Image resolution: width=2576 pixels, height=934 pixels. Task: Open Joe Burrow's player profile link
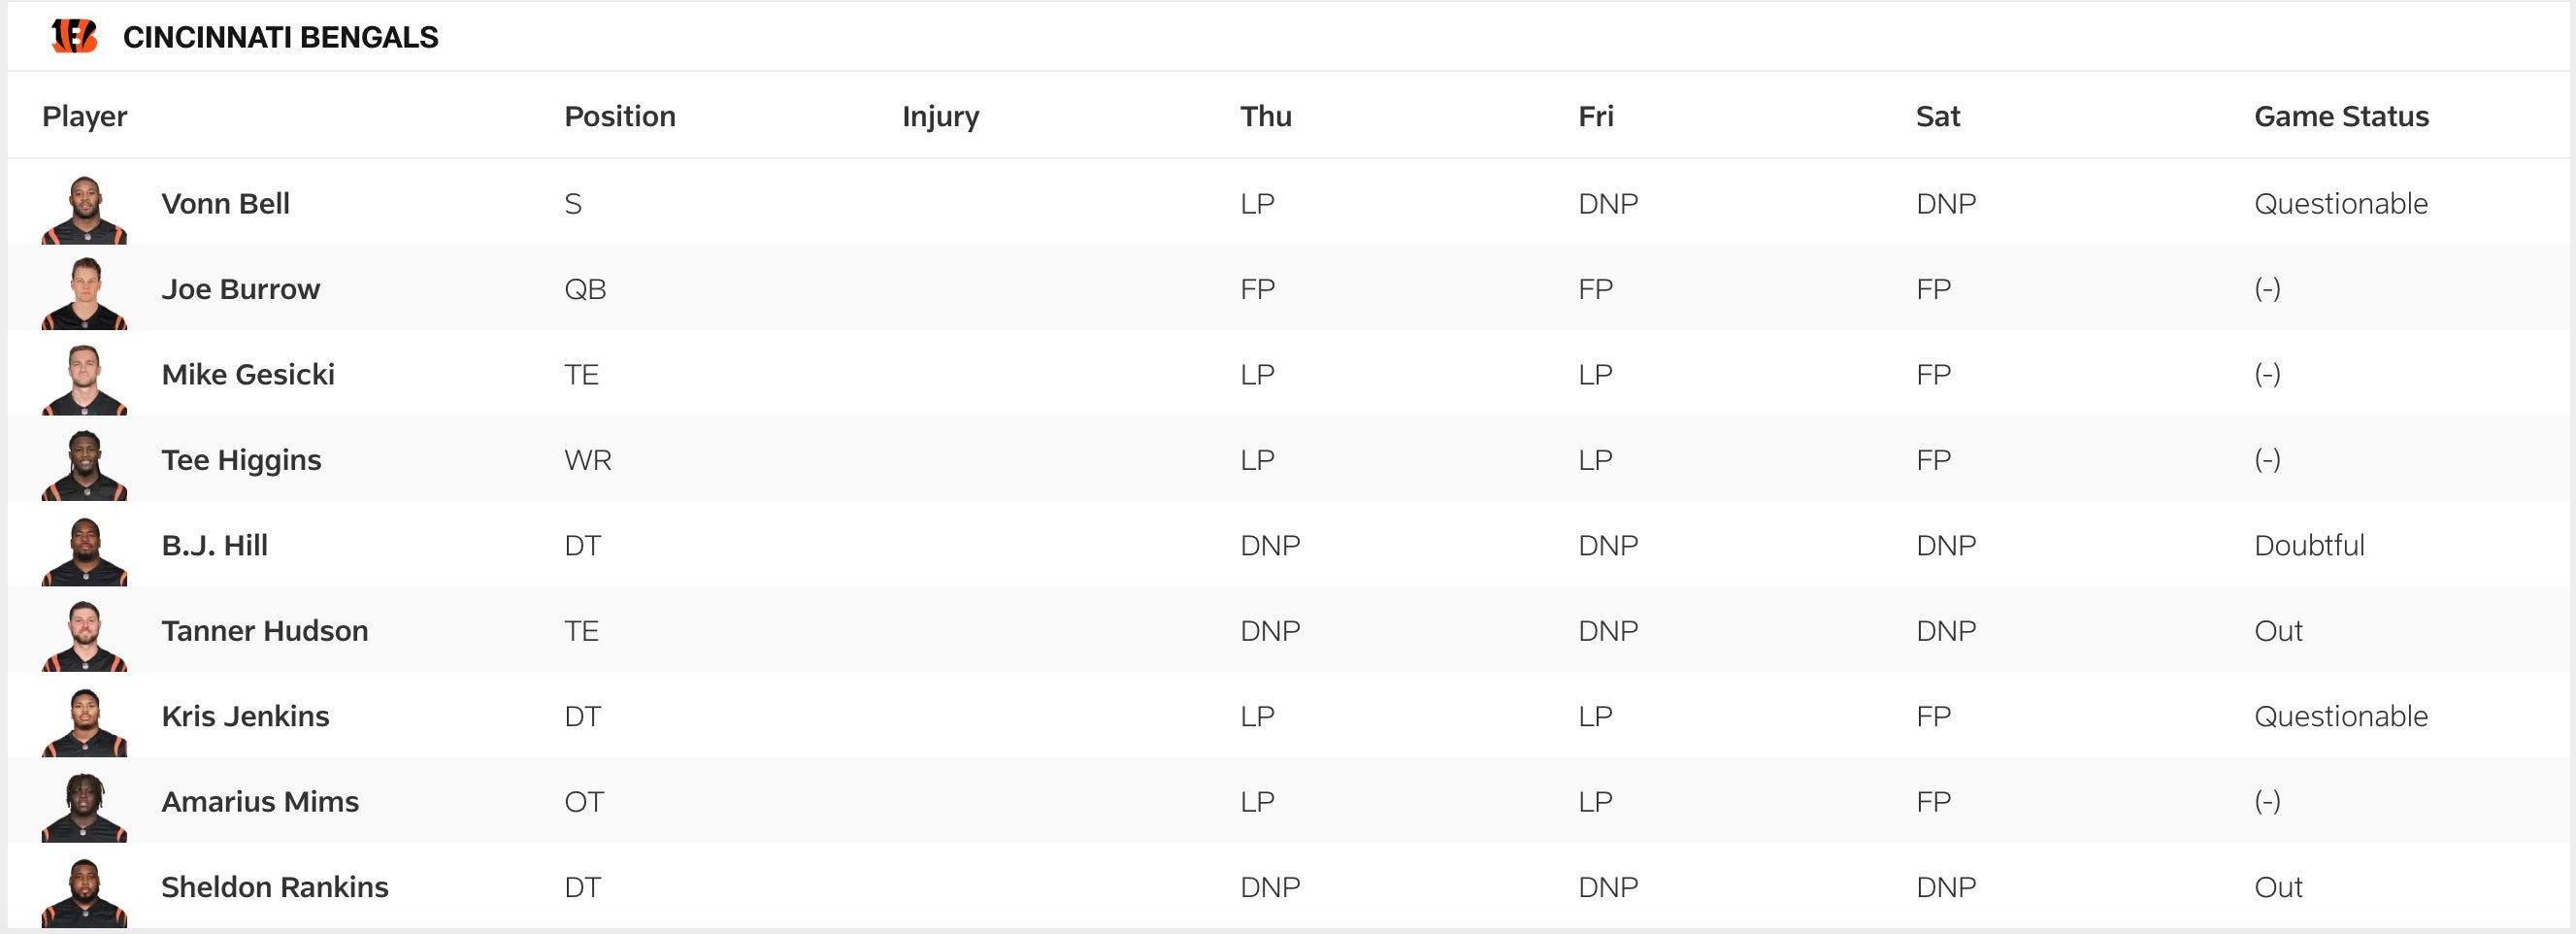tap(241, 289)
